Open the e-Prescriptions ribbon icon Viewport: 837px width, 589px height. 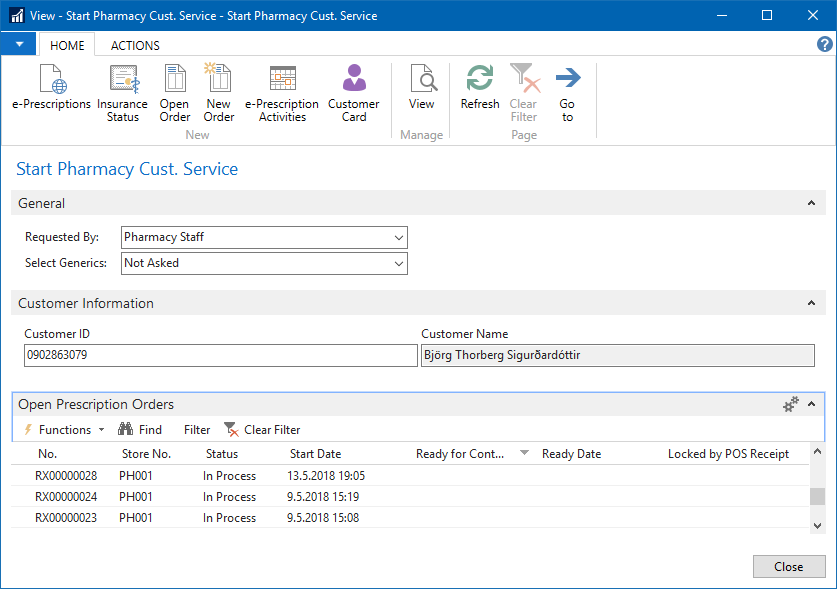click(x=51, y=79)
